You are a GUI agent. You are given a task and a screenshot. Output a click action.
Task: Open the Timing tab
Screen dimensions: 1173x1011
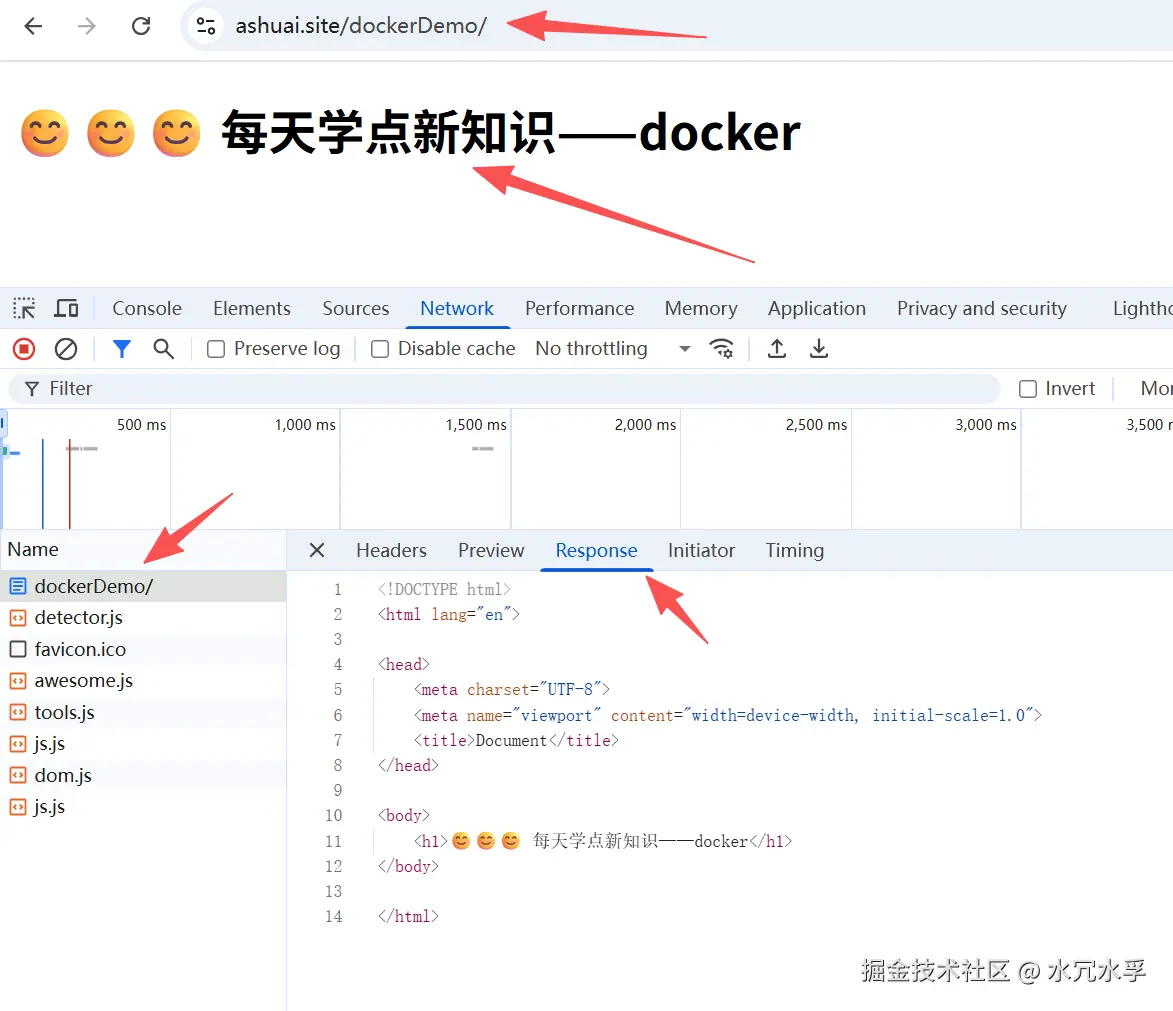click(x=794, y=550)
